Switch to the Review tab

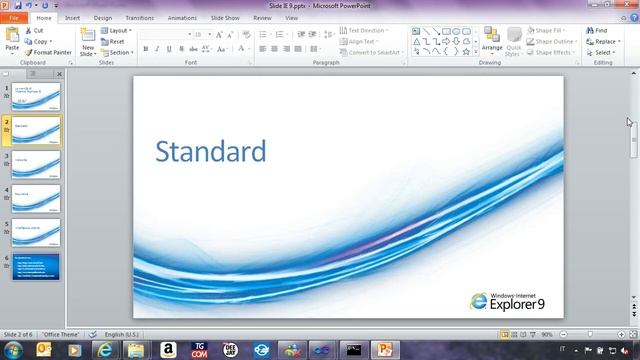click(262, 18)
